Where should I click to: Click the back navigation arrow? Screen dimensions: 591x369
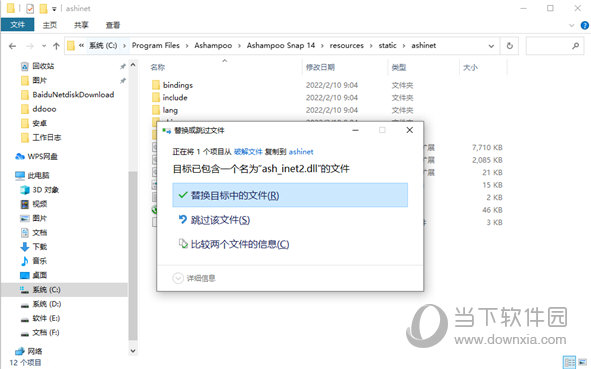[x=12, y=46]
